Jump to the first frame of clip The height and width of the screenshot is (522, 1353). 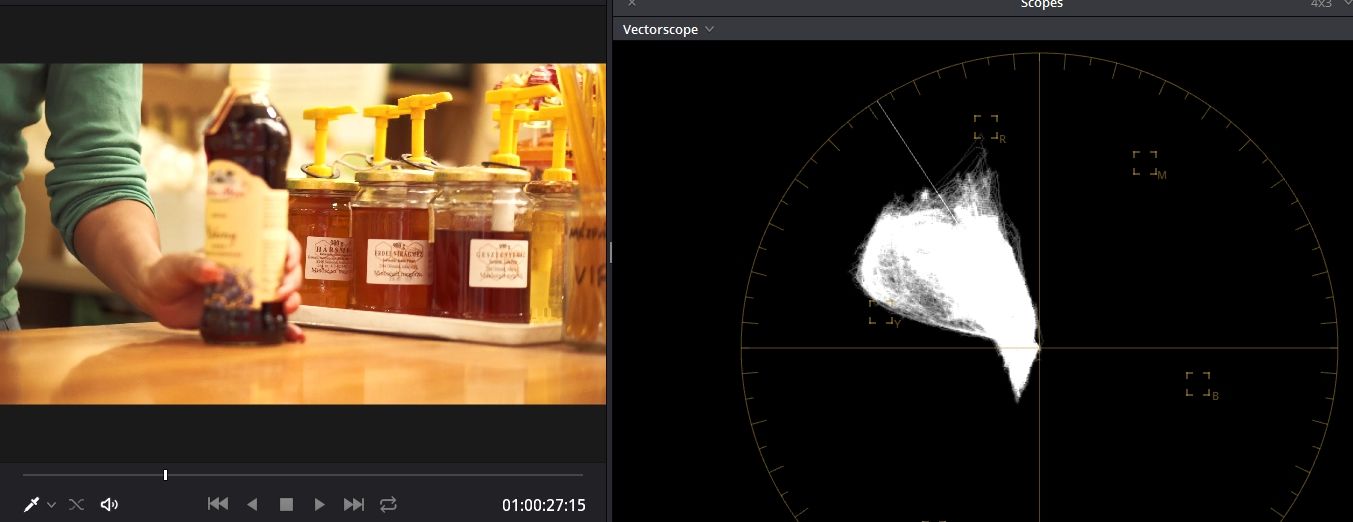pos(218,505)
